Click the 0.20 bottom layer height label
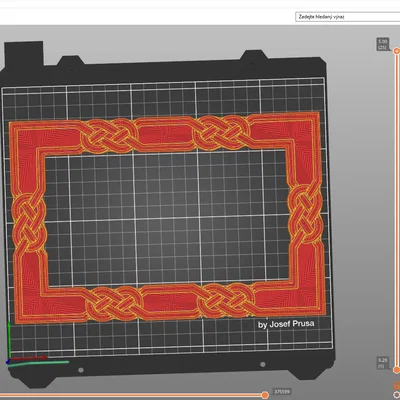The height and width of the screenshot is (400, 400). point(383,363)
